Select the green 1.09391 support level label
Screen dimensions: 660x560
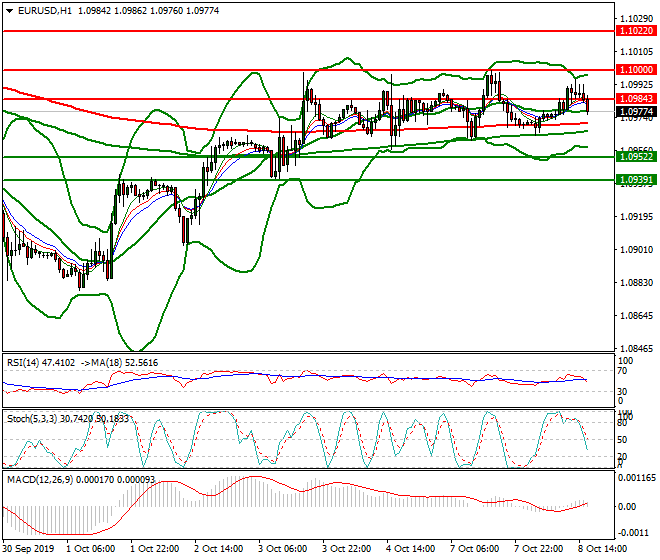pos(636,180)
